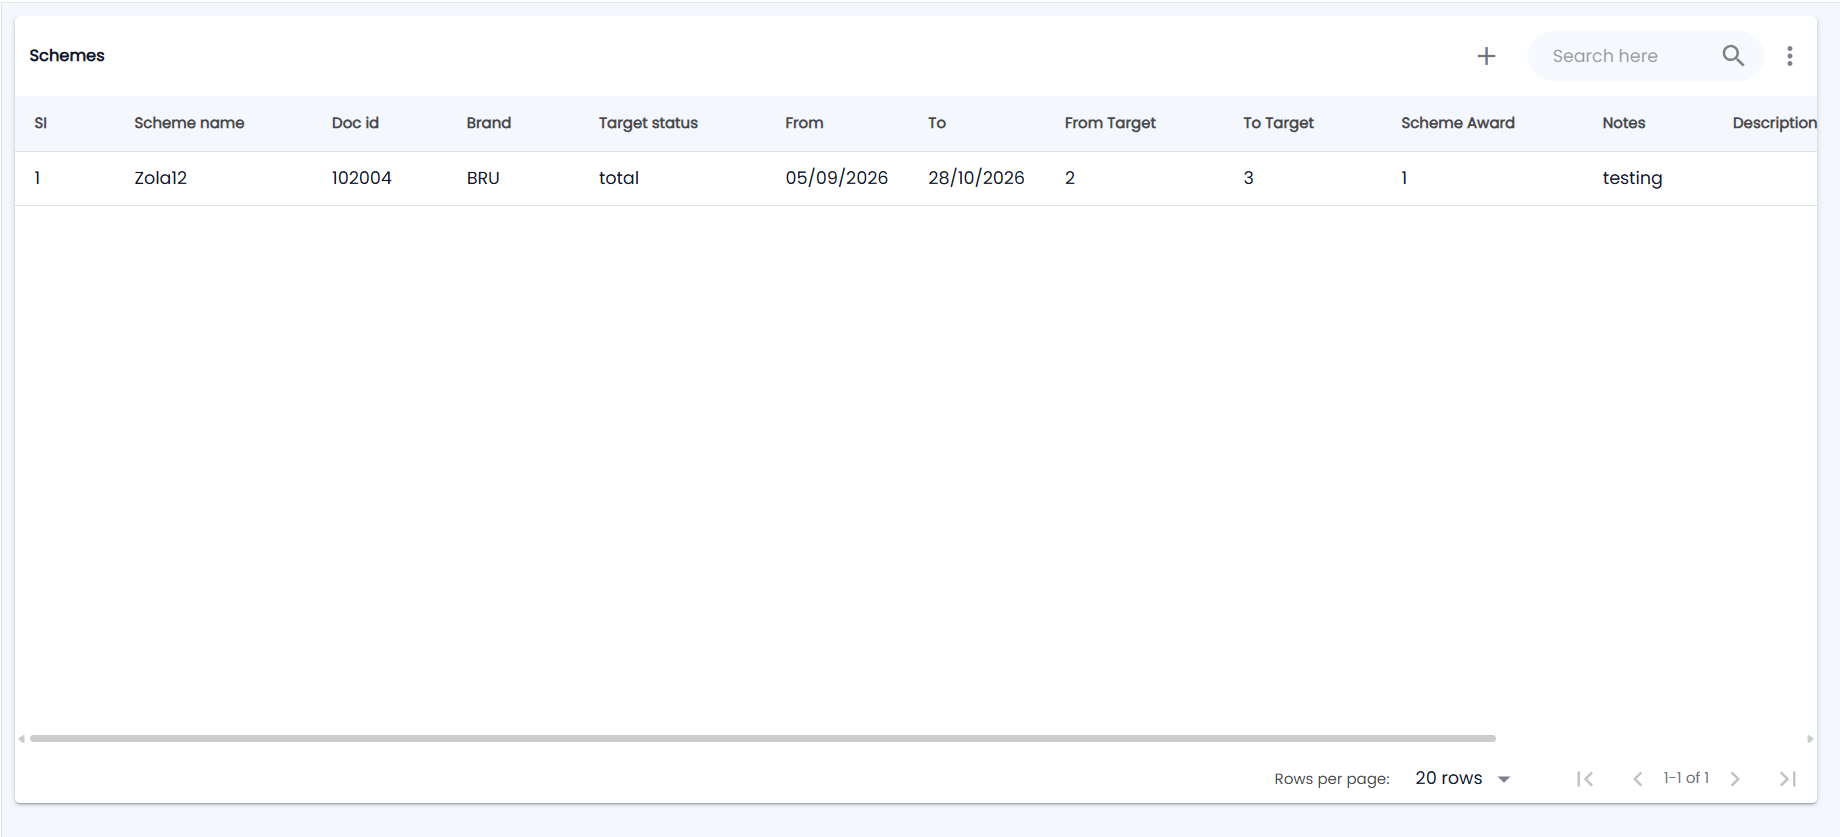The height and width of the screenshot is (837, 1840).
Task: Go to previous page chevron
Action: click(1637, 779)
